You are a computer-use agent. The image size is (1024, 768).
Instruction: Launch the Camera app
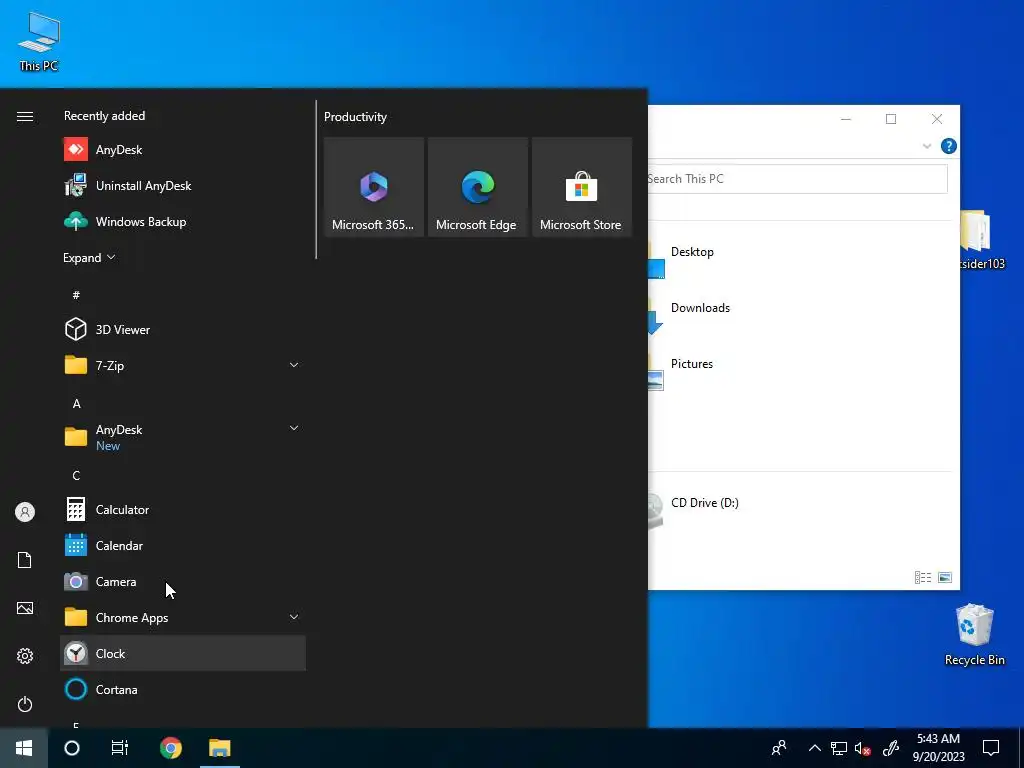coord(183,581)
